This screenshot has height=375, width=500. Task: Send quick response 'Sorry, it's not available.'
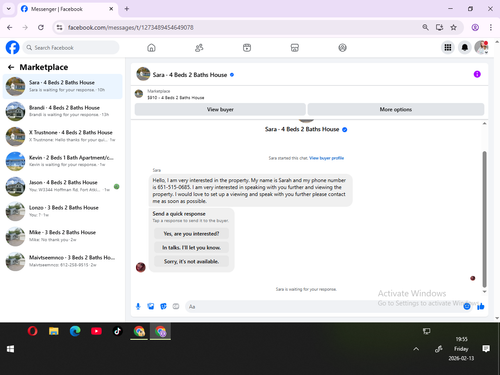(191, 261)
